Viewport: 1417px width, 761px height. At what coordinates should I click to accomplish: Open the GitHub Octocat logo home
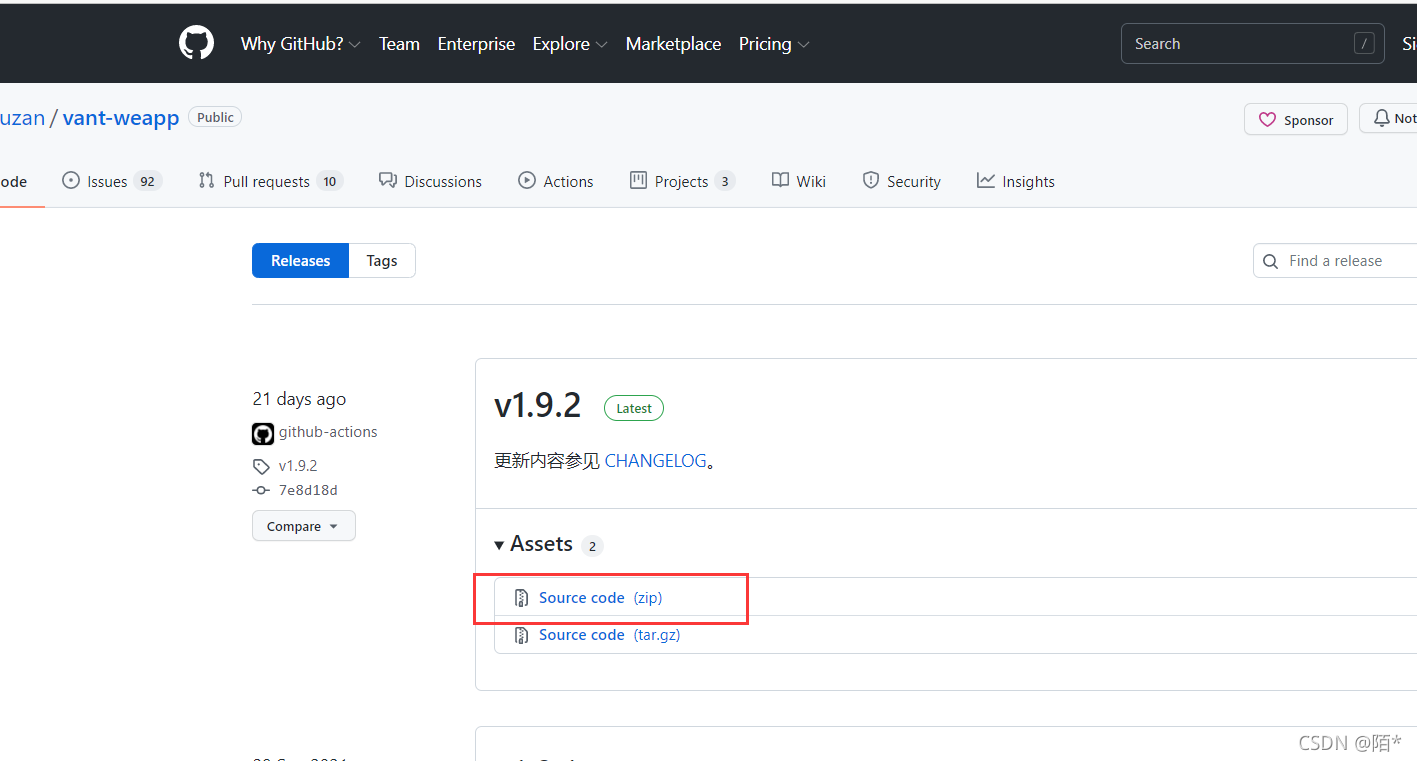point(196,43)
